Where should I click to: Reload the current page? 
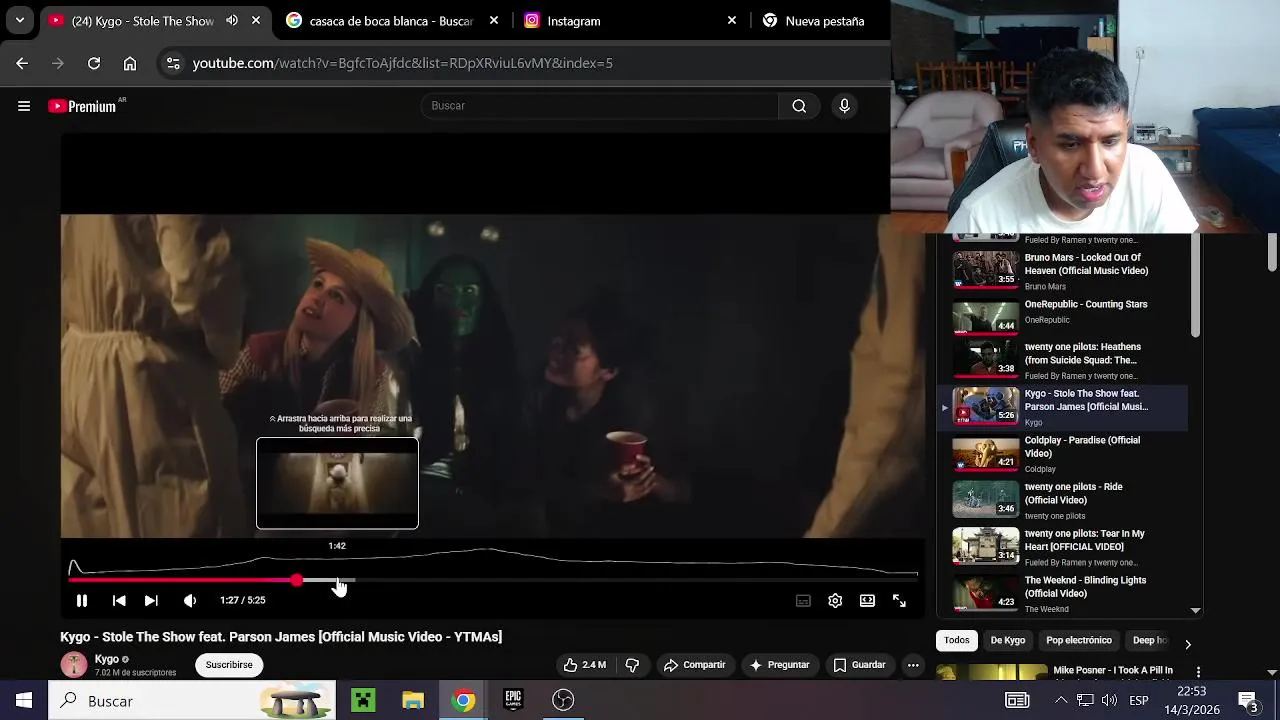pyautogui.click(x=94, y=63)
